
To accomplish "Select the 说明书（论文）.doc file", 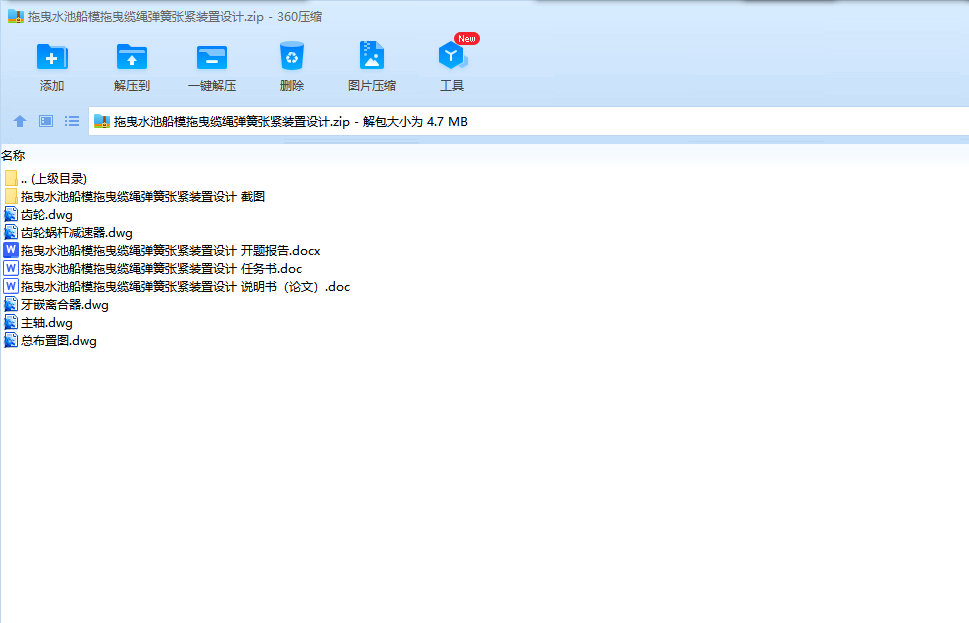I will pos(177,286).
